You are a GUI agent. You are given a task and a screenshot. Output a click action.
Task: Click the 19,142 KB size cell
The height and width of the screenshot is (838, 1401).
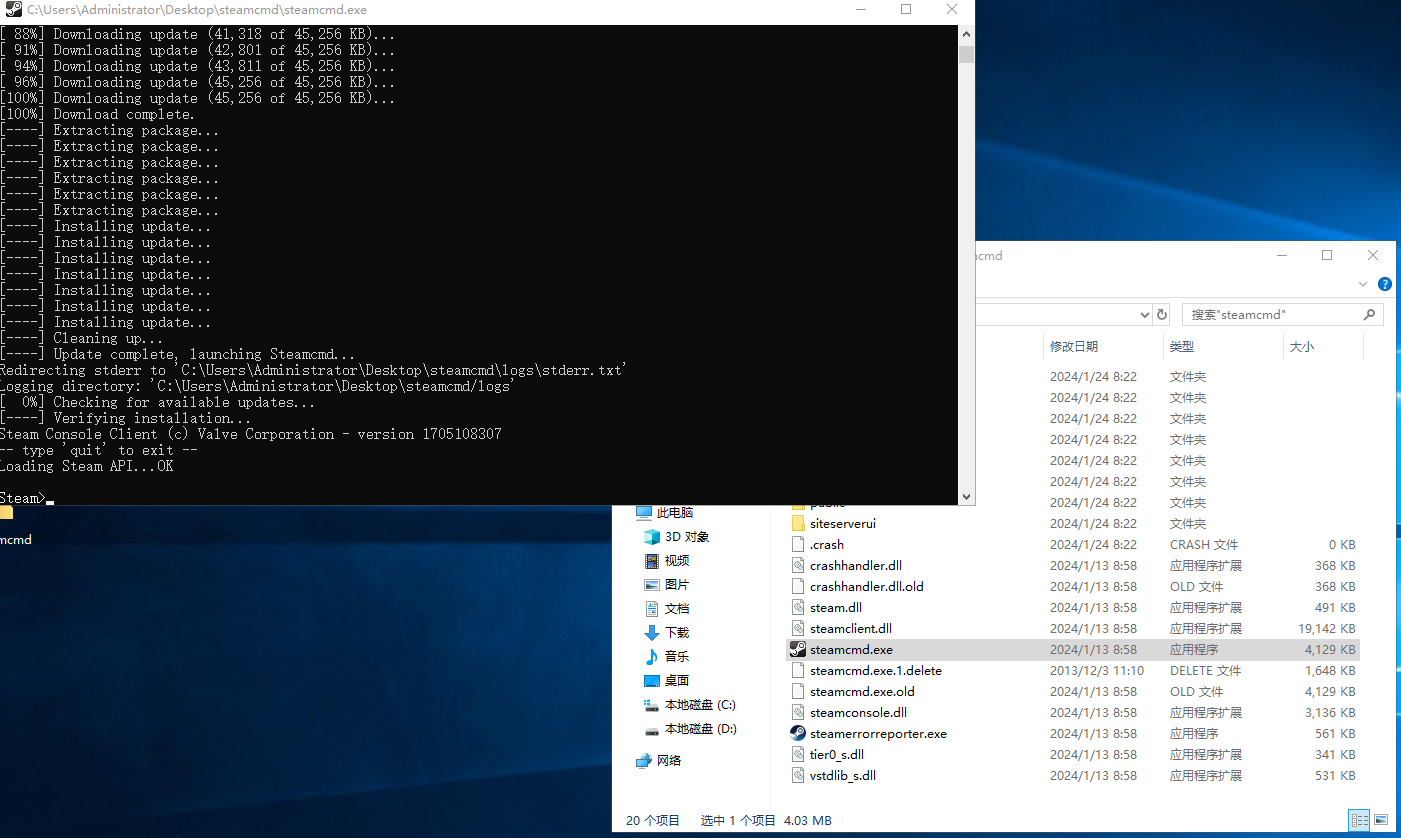(1326, 628)
